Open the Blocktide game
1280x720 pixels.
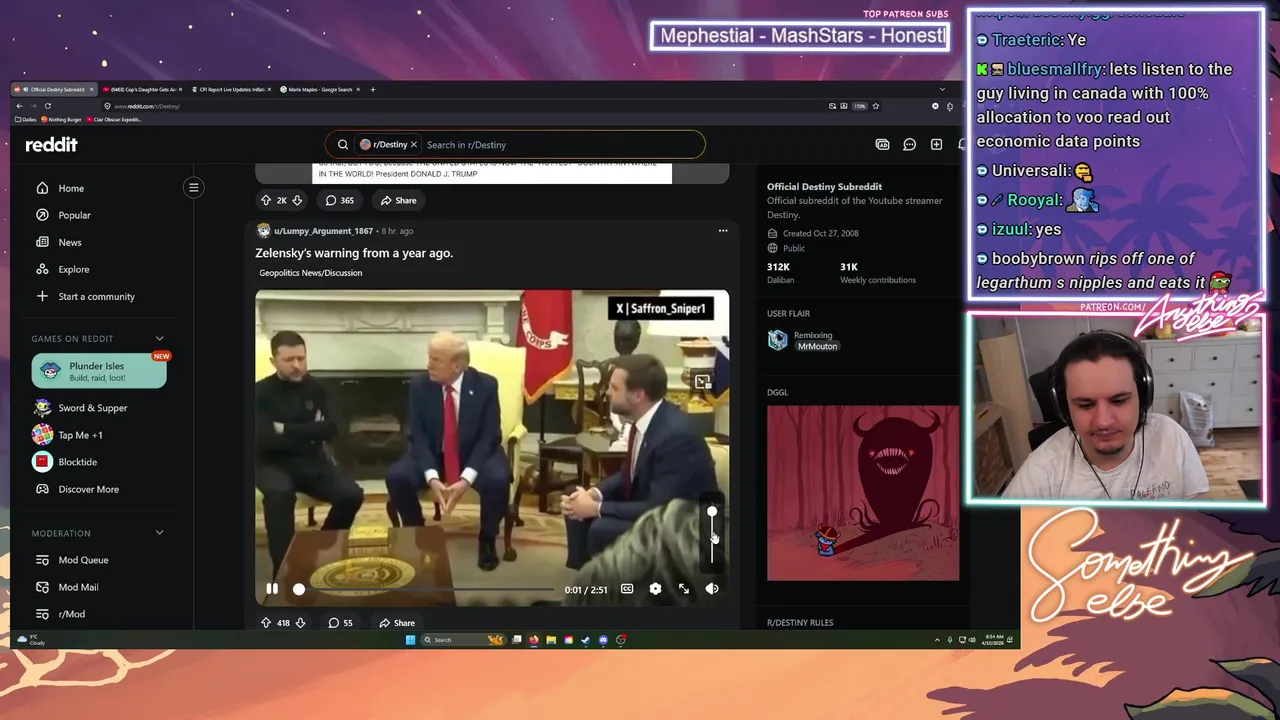tap(77, 462)
